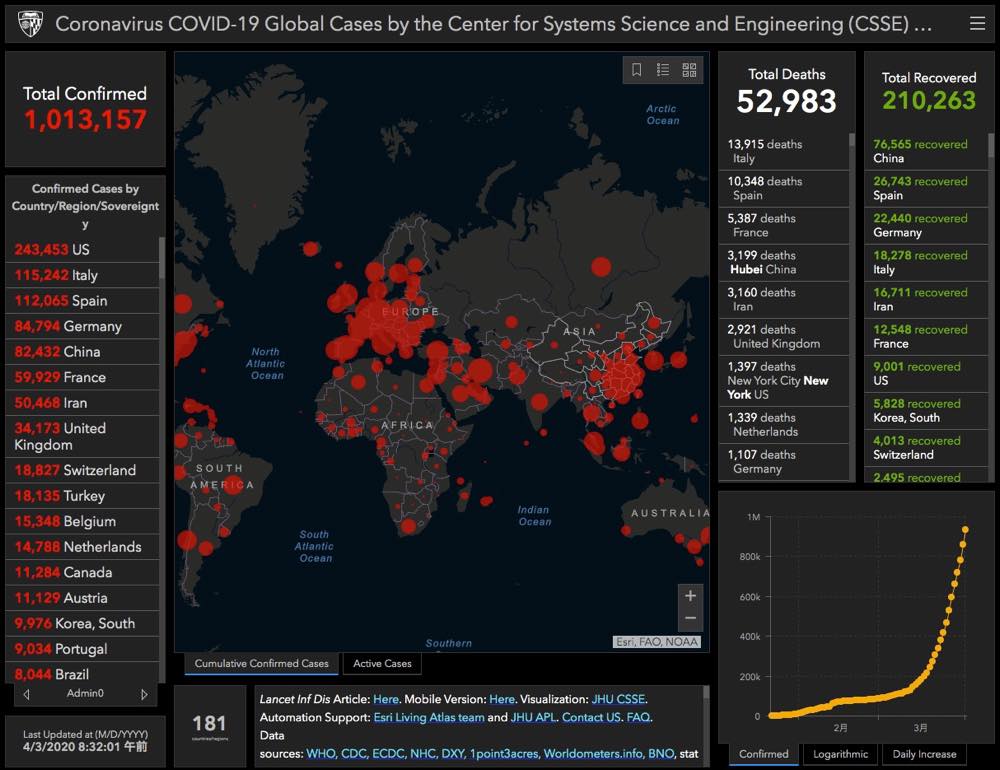
Task: Select Korea, South with 9,976 confirmed
Action: coord(82,623)
